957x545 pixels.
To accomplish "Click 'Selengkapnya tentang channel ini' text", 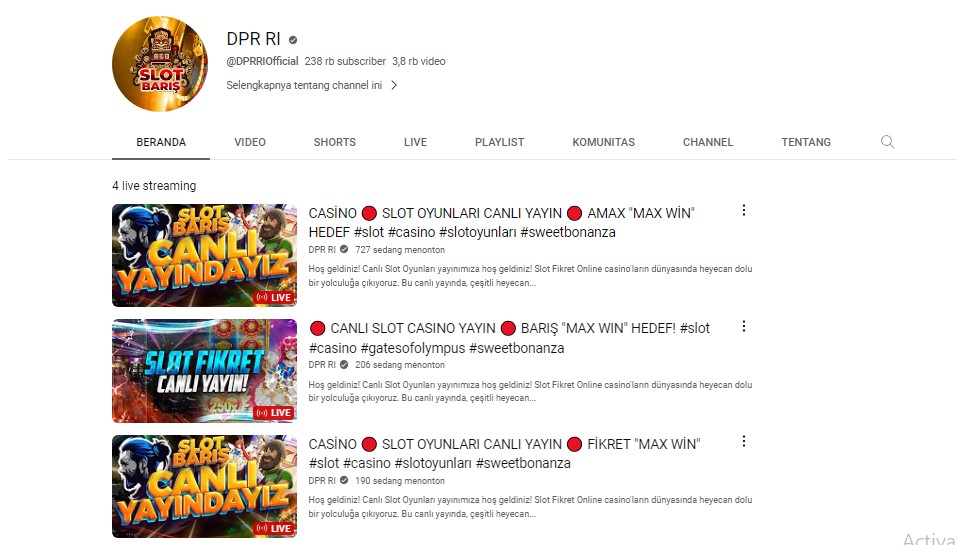I will coord(304,85).
